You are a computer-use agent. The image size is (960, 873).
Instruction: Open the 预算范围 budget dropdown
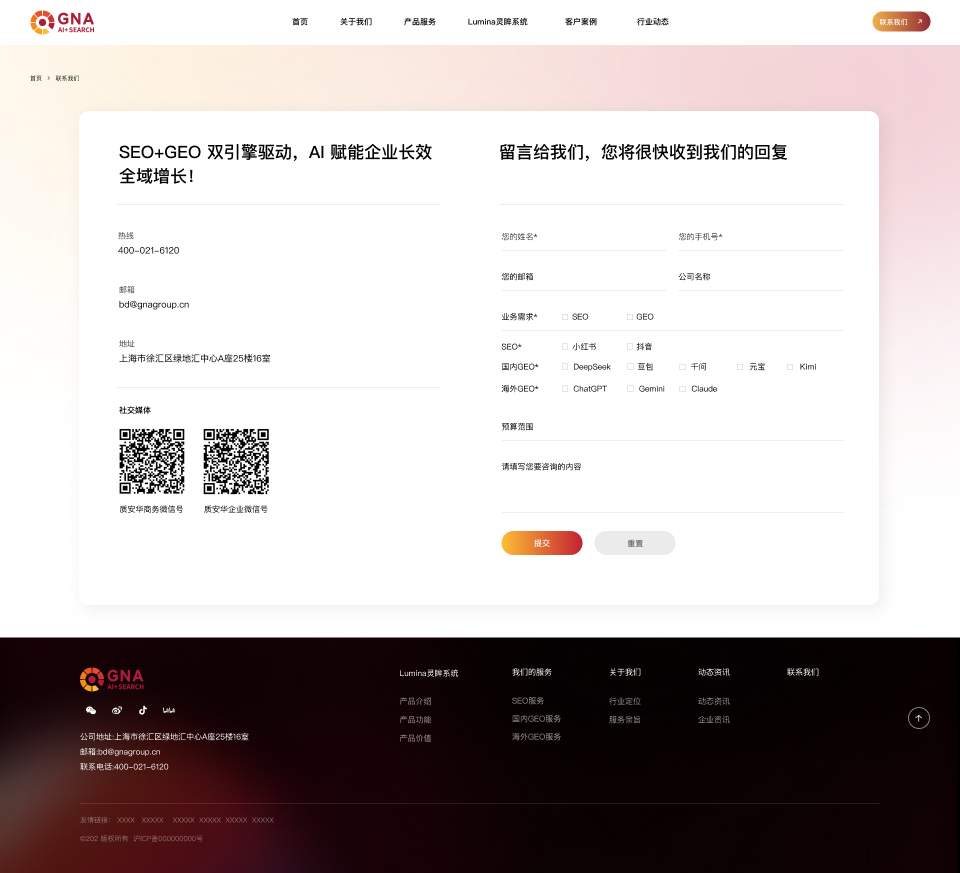672,427
